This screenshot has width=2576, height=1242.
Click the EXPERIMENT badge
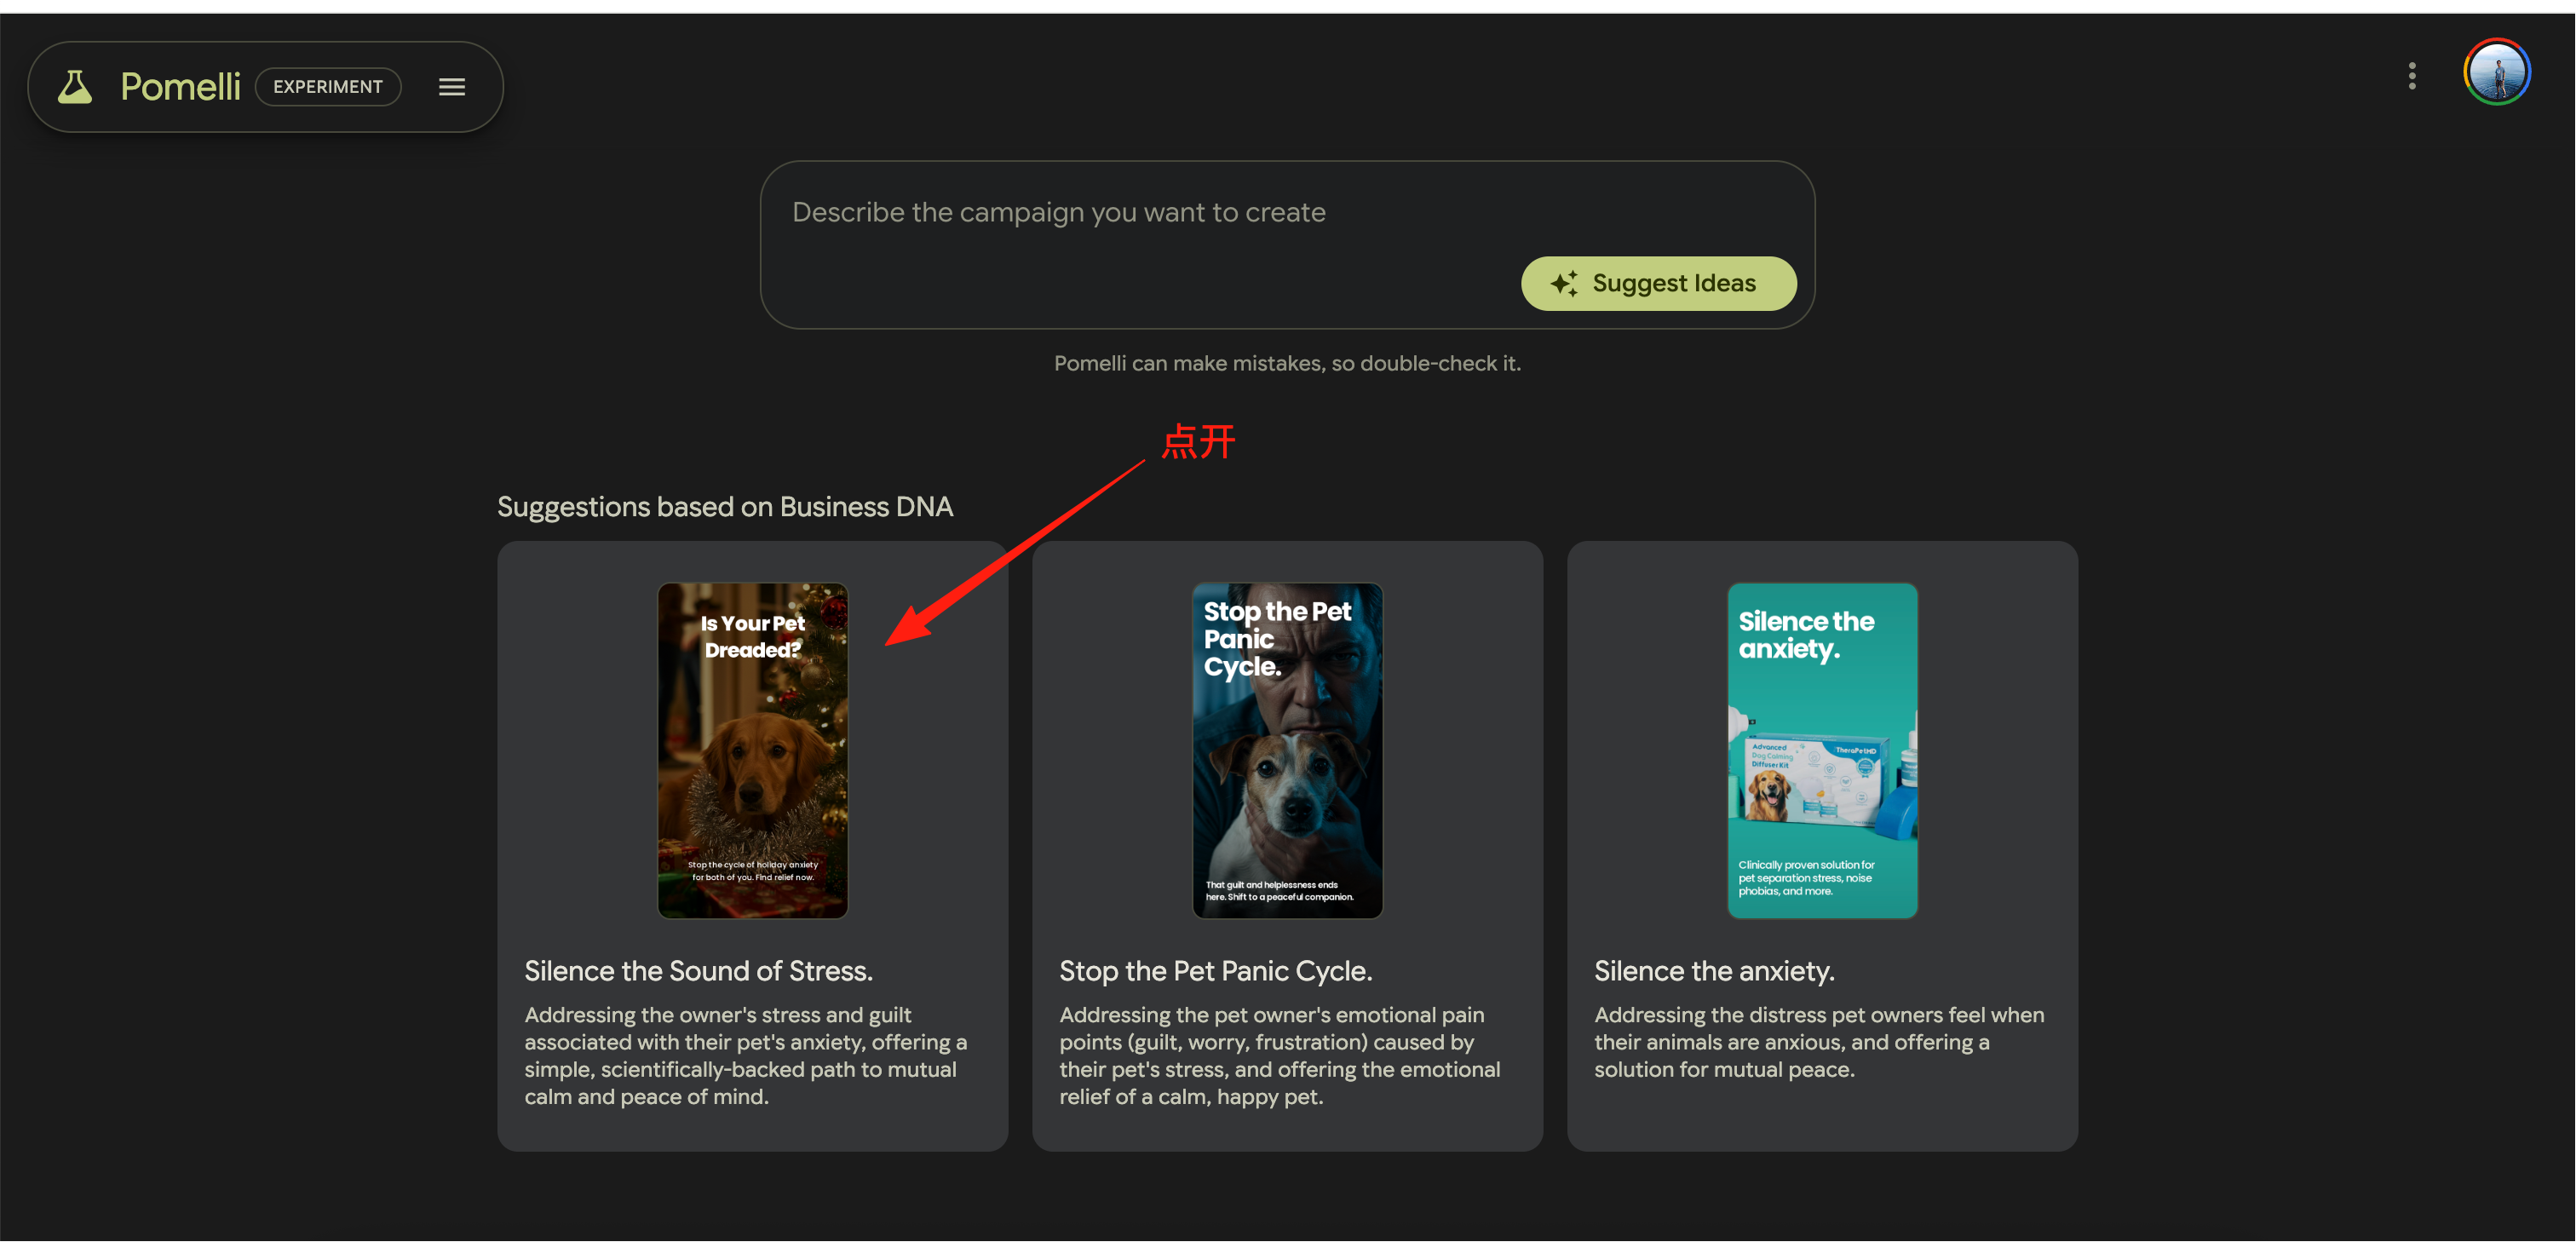328,87
